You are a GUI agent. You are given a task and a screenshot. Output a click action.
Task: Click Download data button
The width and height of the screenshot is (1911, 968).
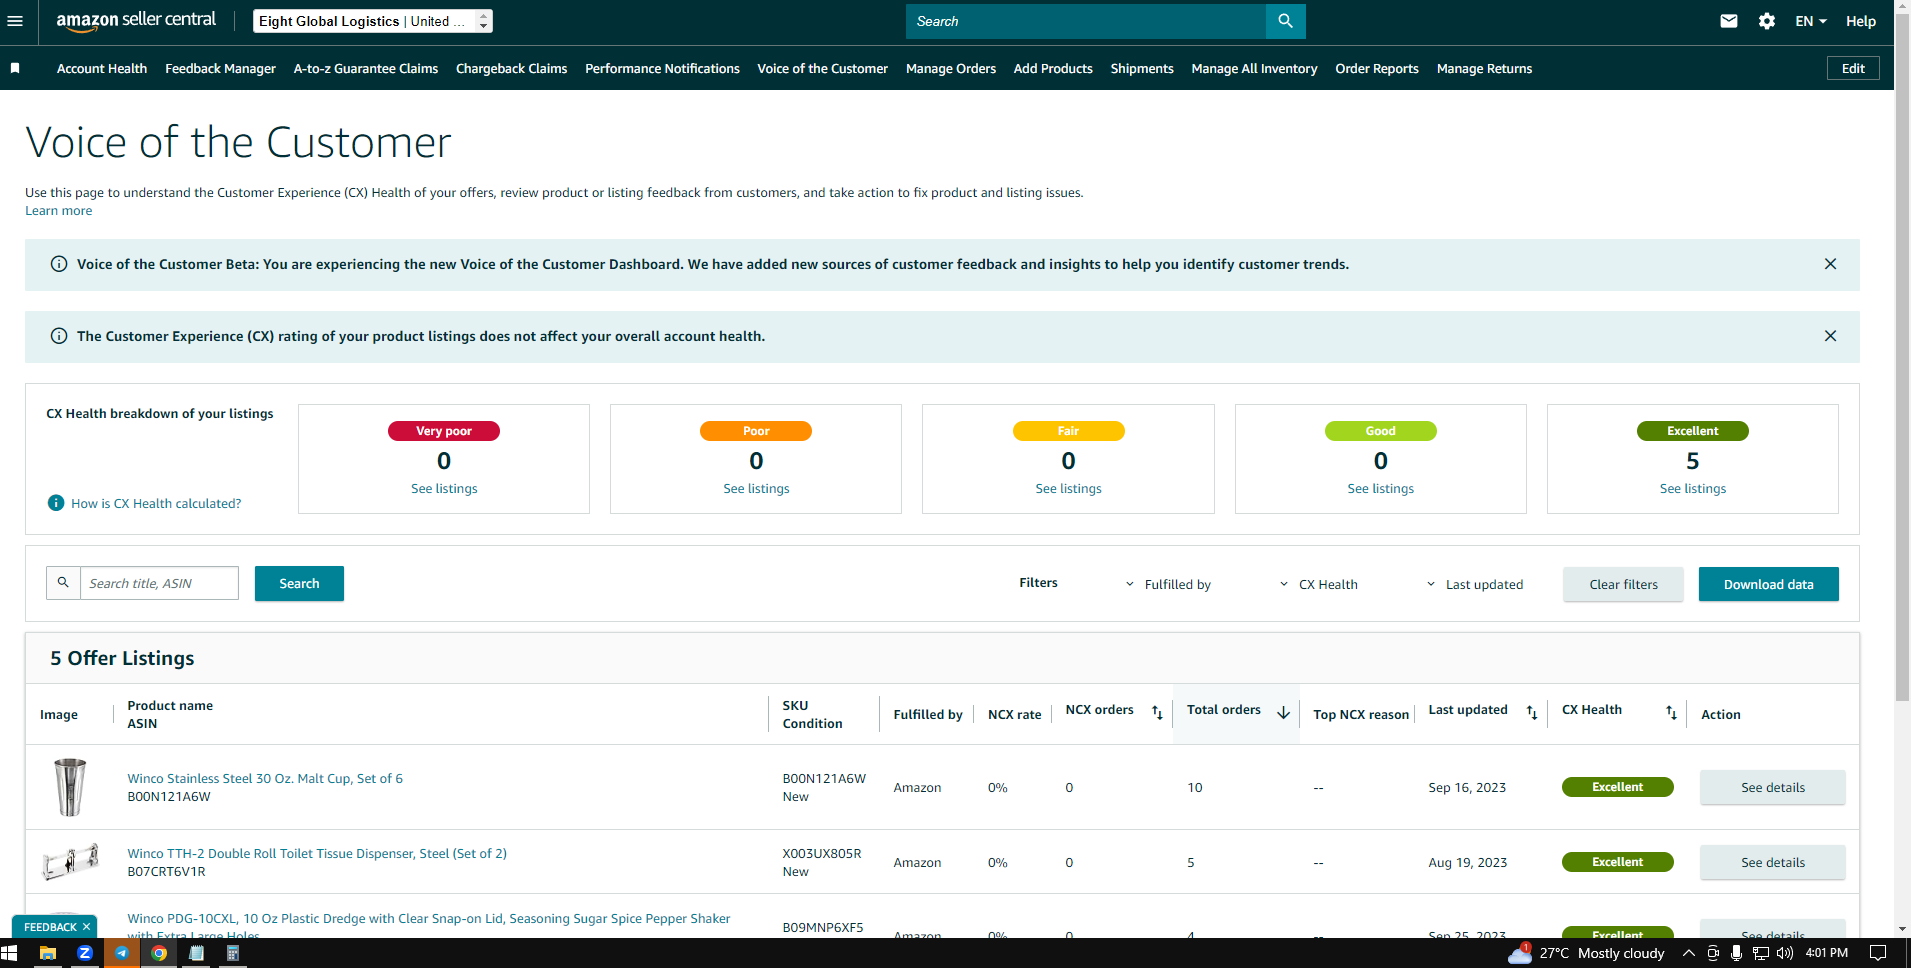pos(1768,584)
